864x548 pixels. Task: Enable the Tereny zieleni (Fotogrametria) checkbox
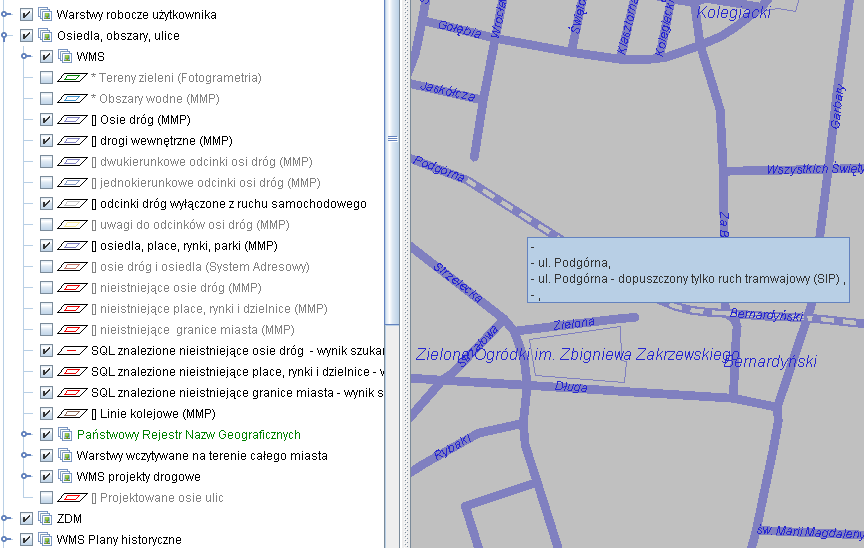[x=46, y=77]
